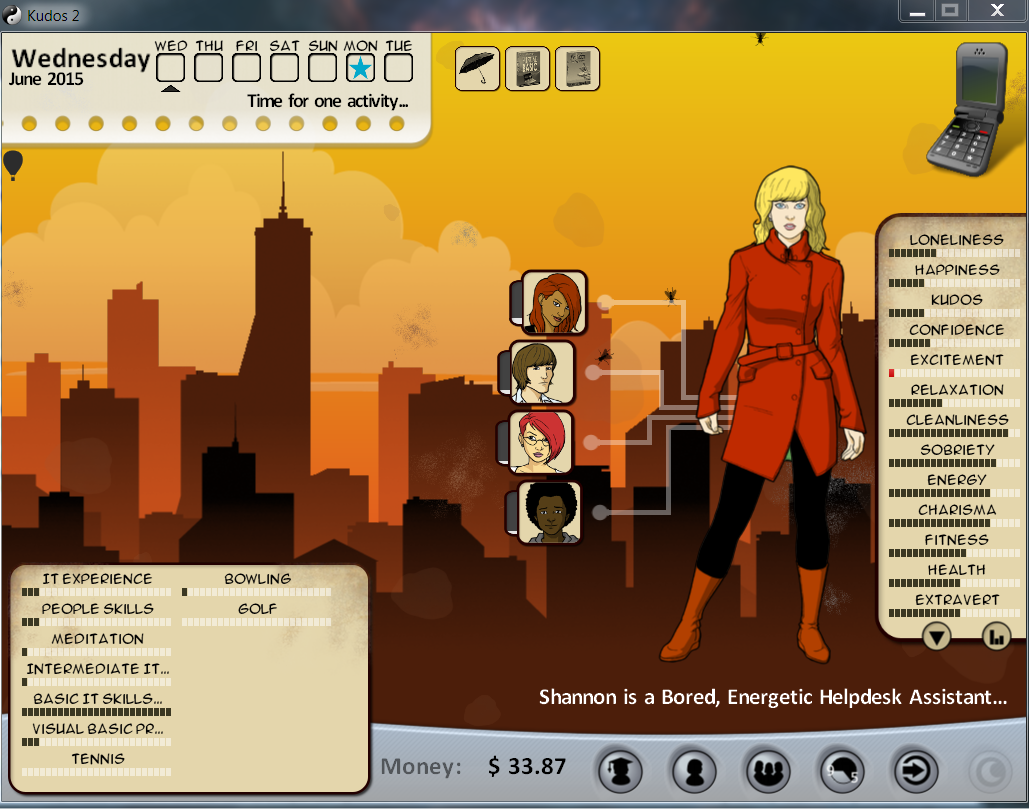Click the Energy stat label
This screenshot has width=1029, height=809.
tap(957, 480)
